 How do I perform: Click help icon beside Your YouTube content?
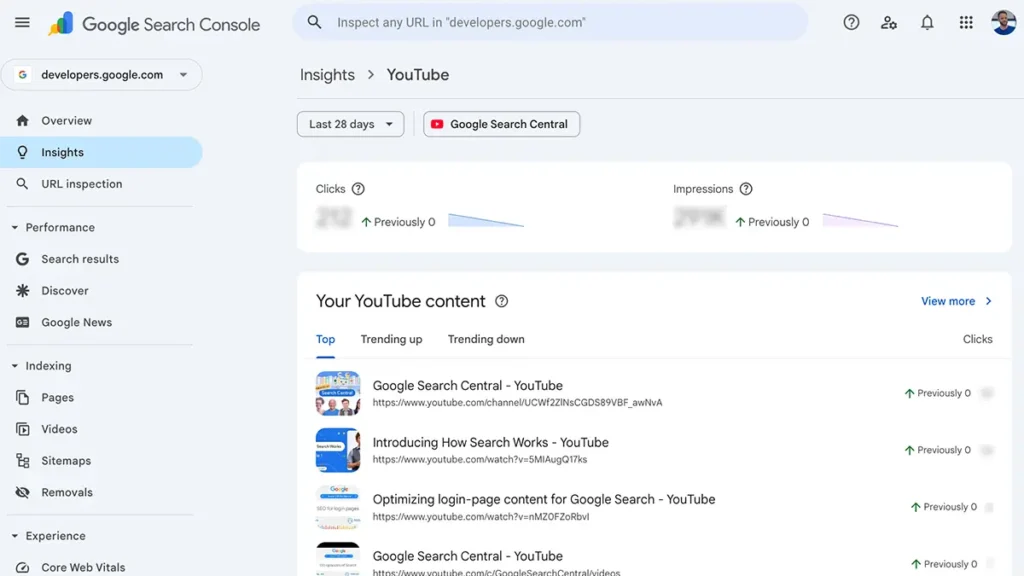click(x=502, y=301)
